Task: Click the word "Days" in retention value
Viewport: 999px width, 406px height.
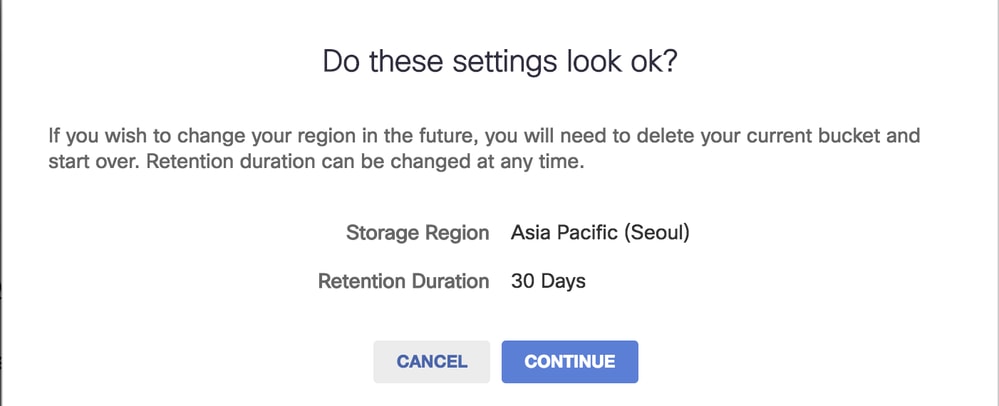Action: pyautogui.click(x=563, y=281)
